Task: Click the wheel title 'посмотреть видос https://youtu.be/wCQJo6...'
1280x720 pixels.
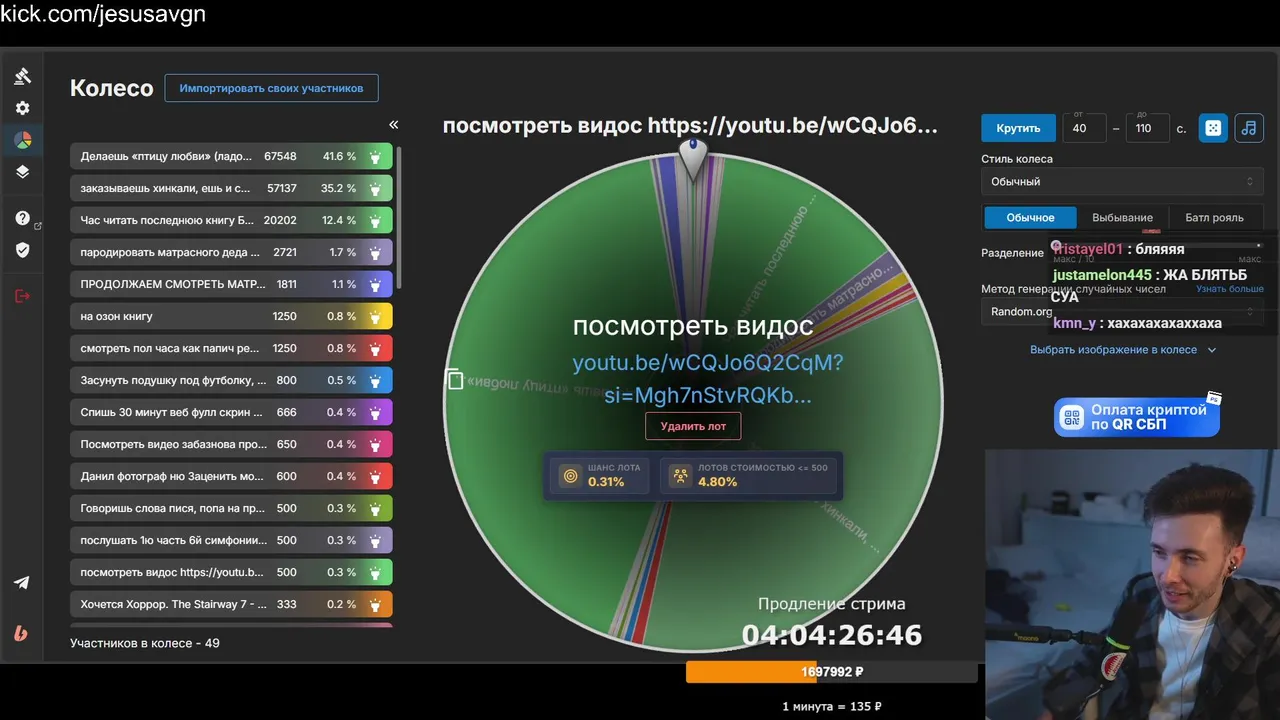Action: point(691,126)
